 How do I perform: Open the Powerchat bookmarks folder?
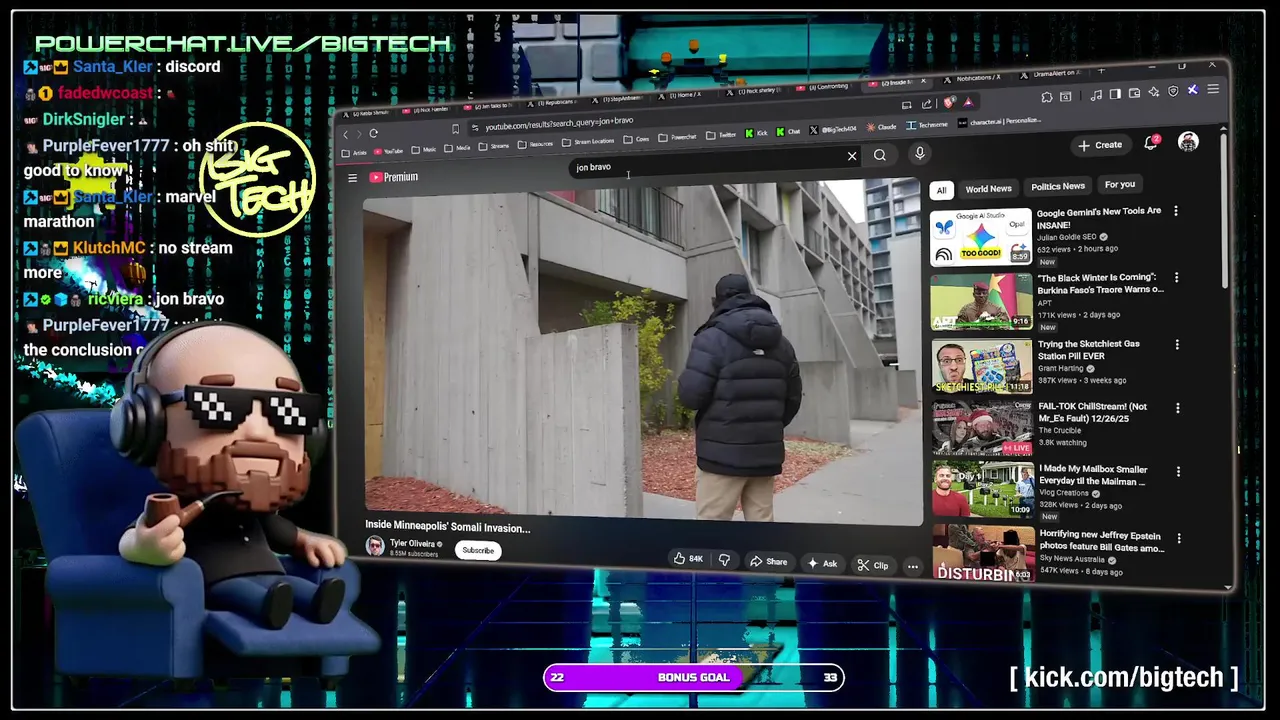(x=677, y=137)
